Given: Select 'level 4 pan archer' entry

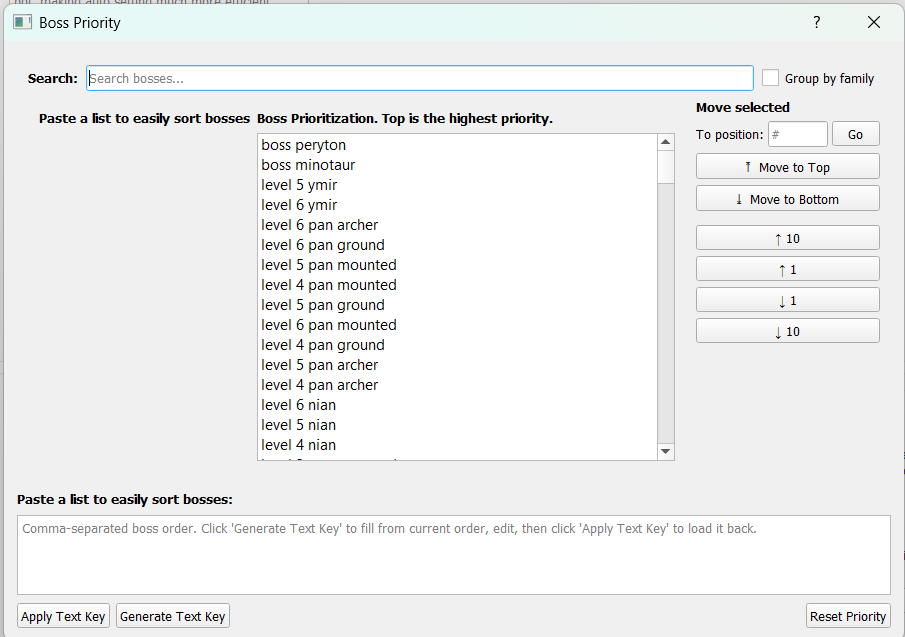Looking at the screenshot, I should 458,385.
